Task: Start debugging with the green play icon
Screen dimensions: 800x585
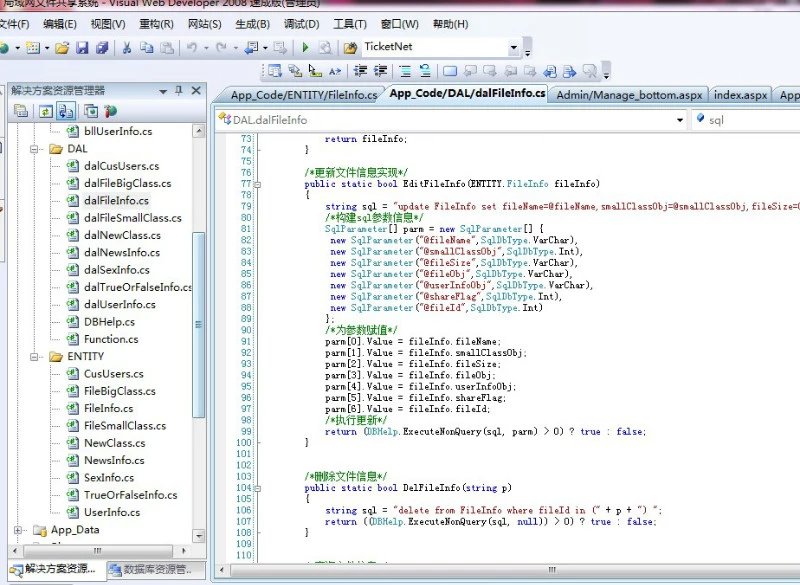Action: [x=306, y=47]
